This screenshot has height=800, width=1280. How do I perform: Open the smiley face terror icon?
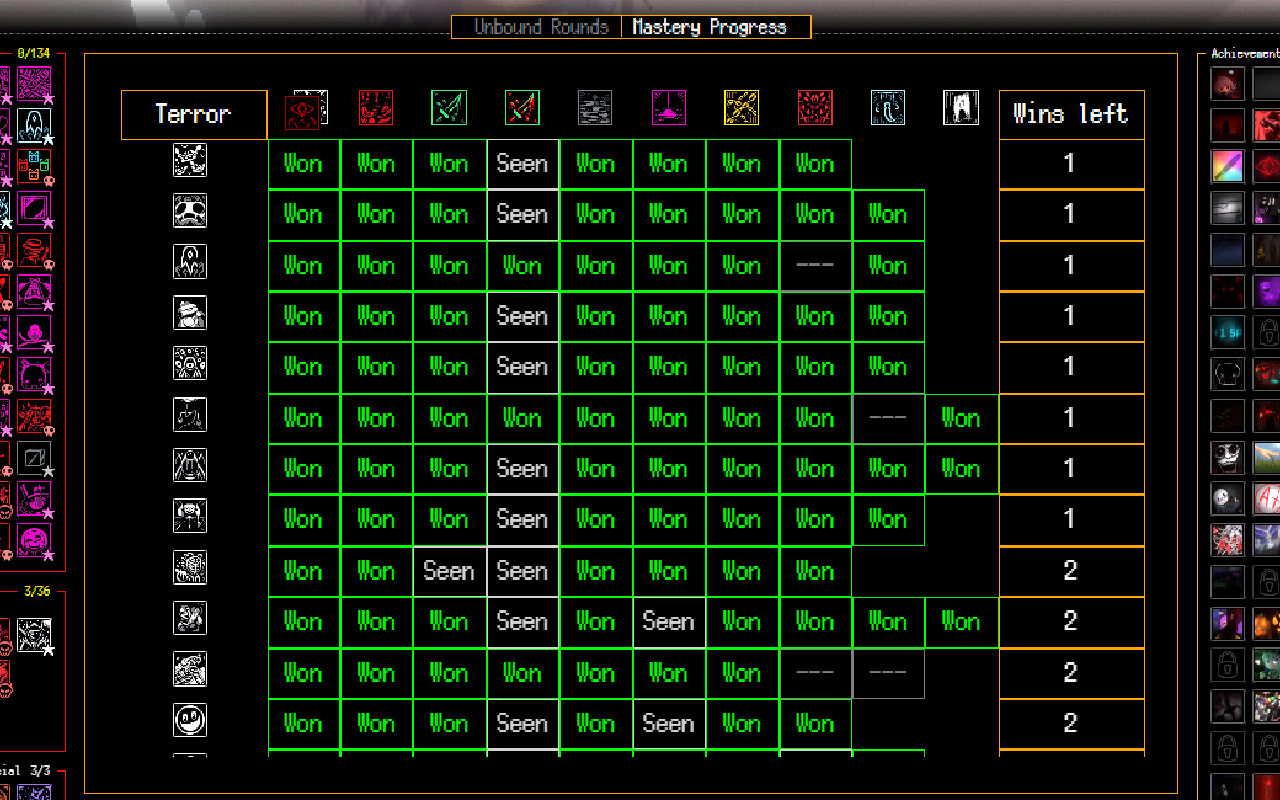190,720
